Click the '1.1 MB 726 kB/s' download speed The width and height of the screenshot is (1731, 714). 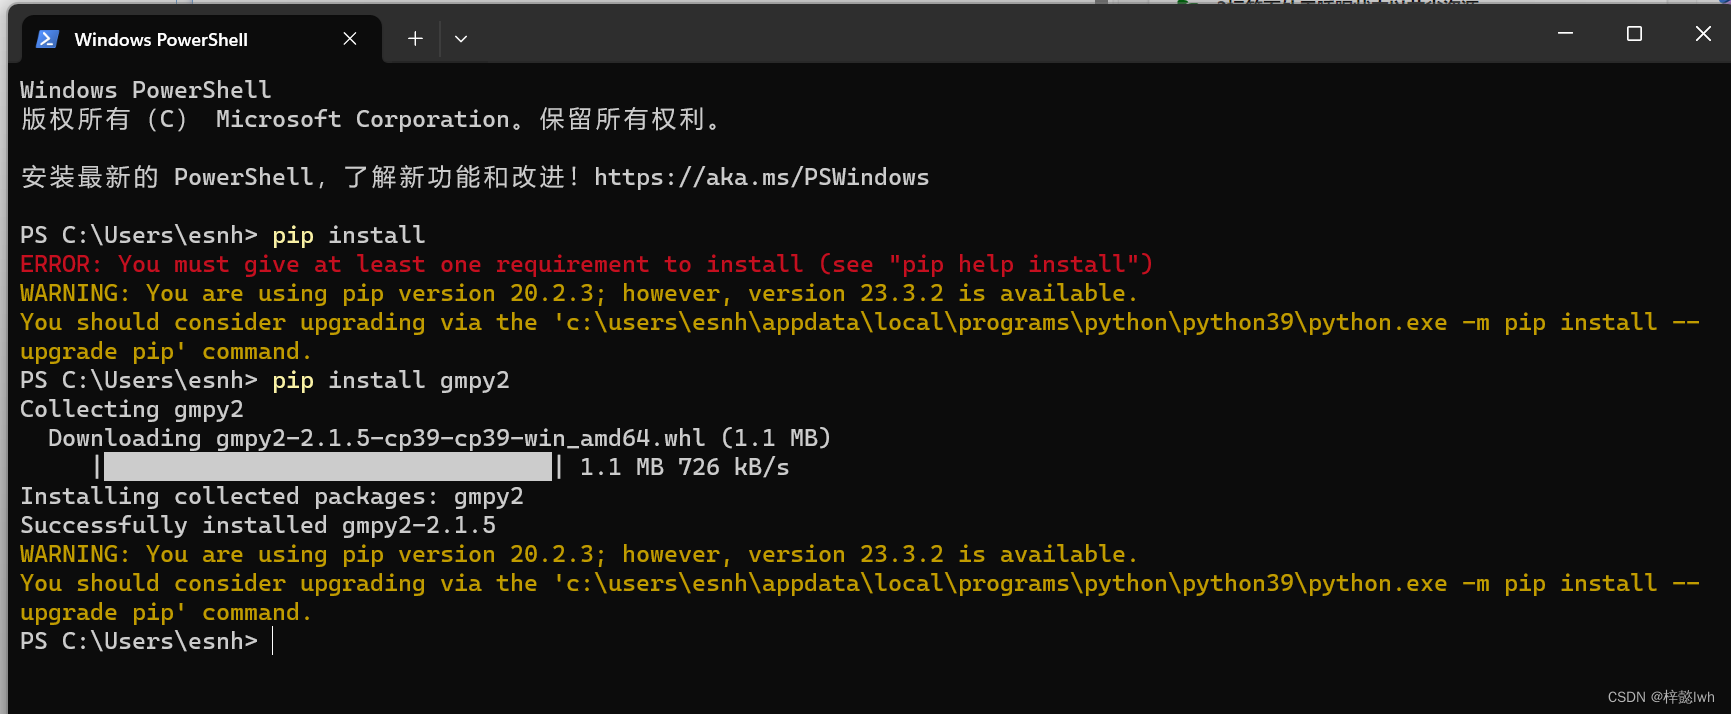[685, 467]
